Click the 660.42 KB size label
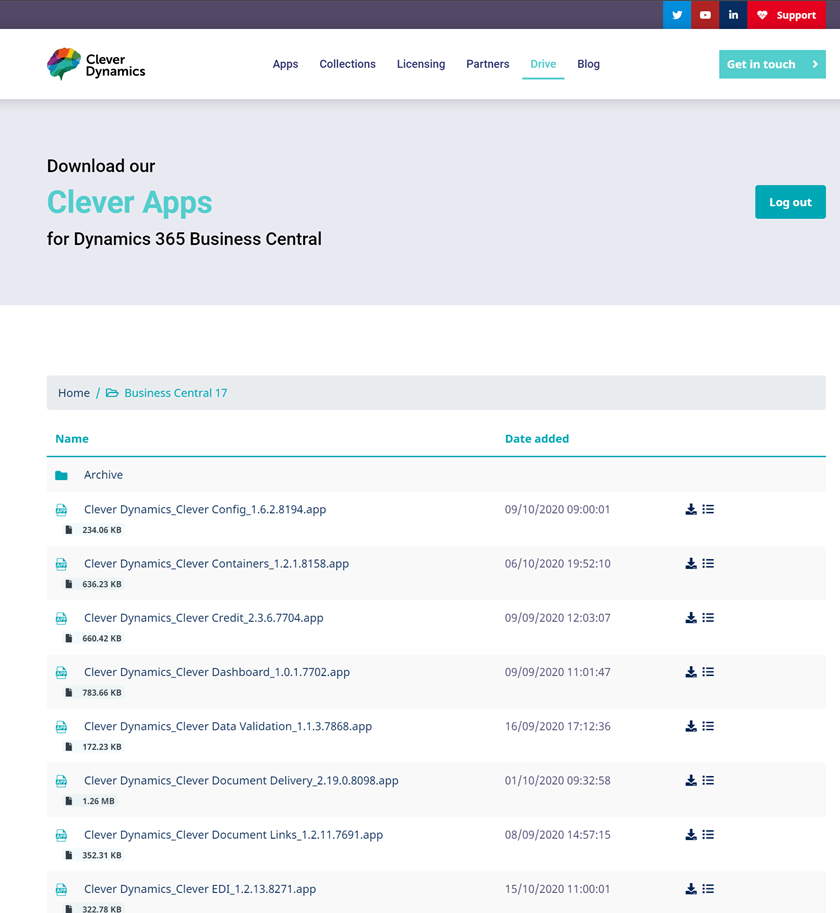The width and height of the screenshot is (840, 913). click(102, 639)
